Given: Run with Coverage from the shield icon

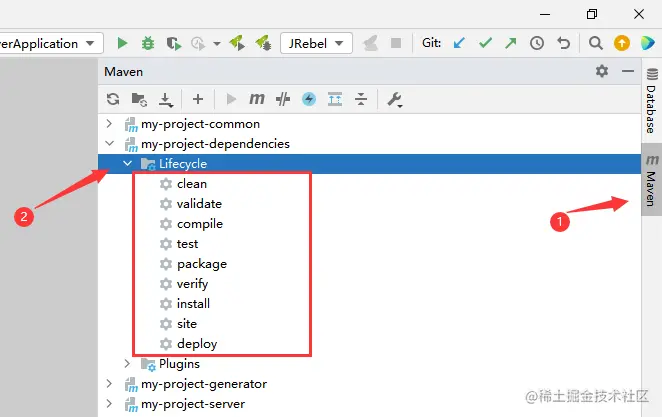Looking at the screenshot, I should tap(173, 43).
